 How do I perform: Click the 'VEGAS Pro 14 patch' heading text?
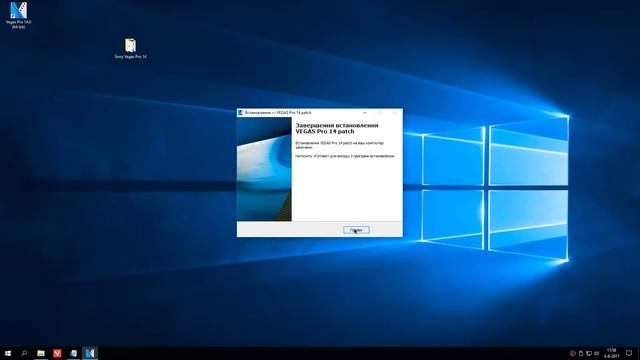pyautogui.click(x=325, y=132)
